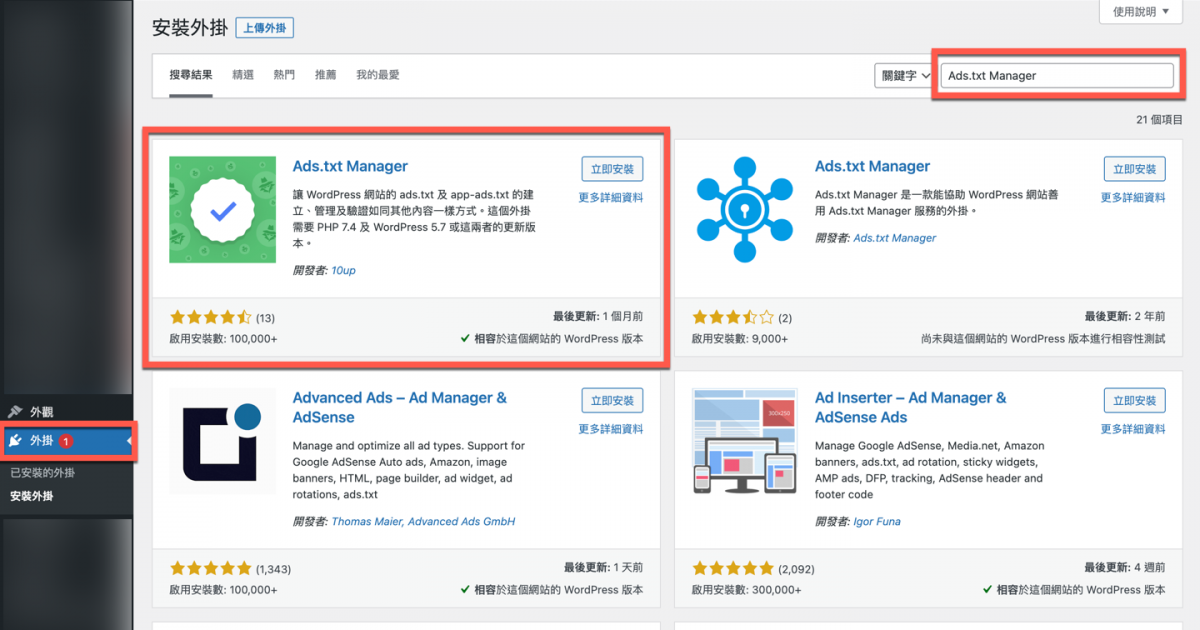The image size is (1200, 630).
Task: Install the 10up Ads.txt Manager plugin
Action: click(x=612, y=169)
